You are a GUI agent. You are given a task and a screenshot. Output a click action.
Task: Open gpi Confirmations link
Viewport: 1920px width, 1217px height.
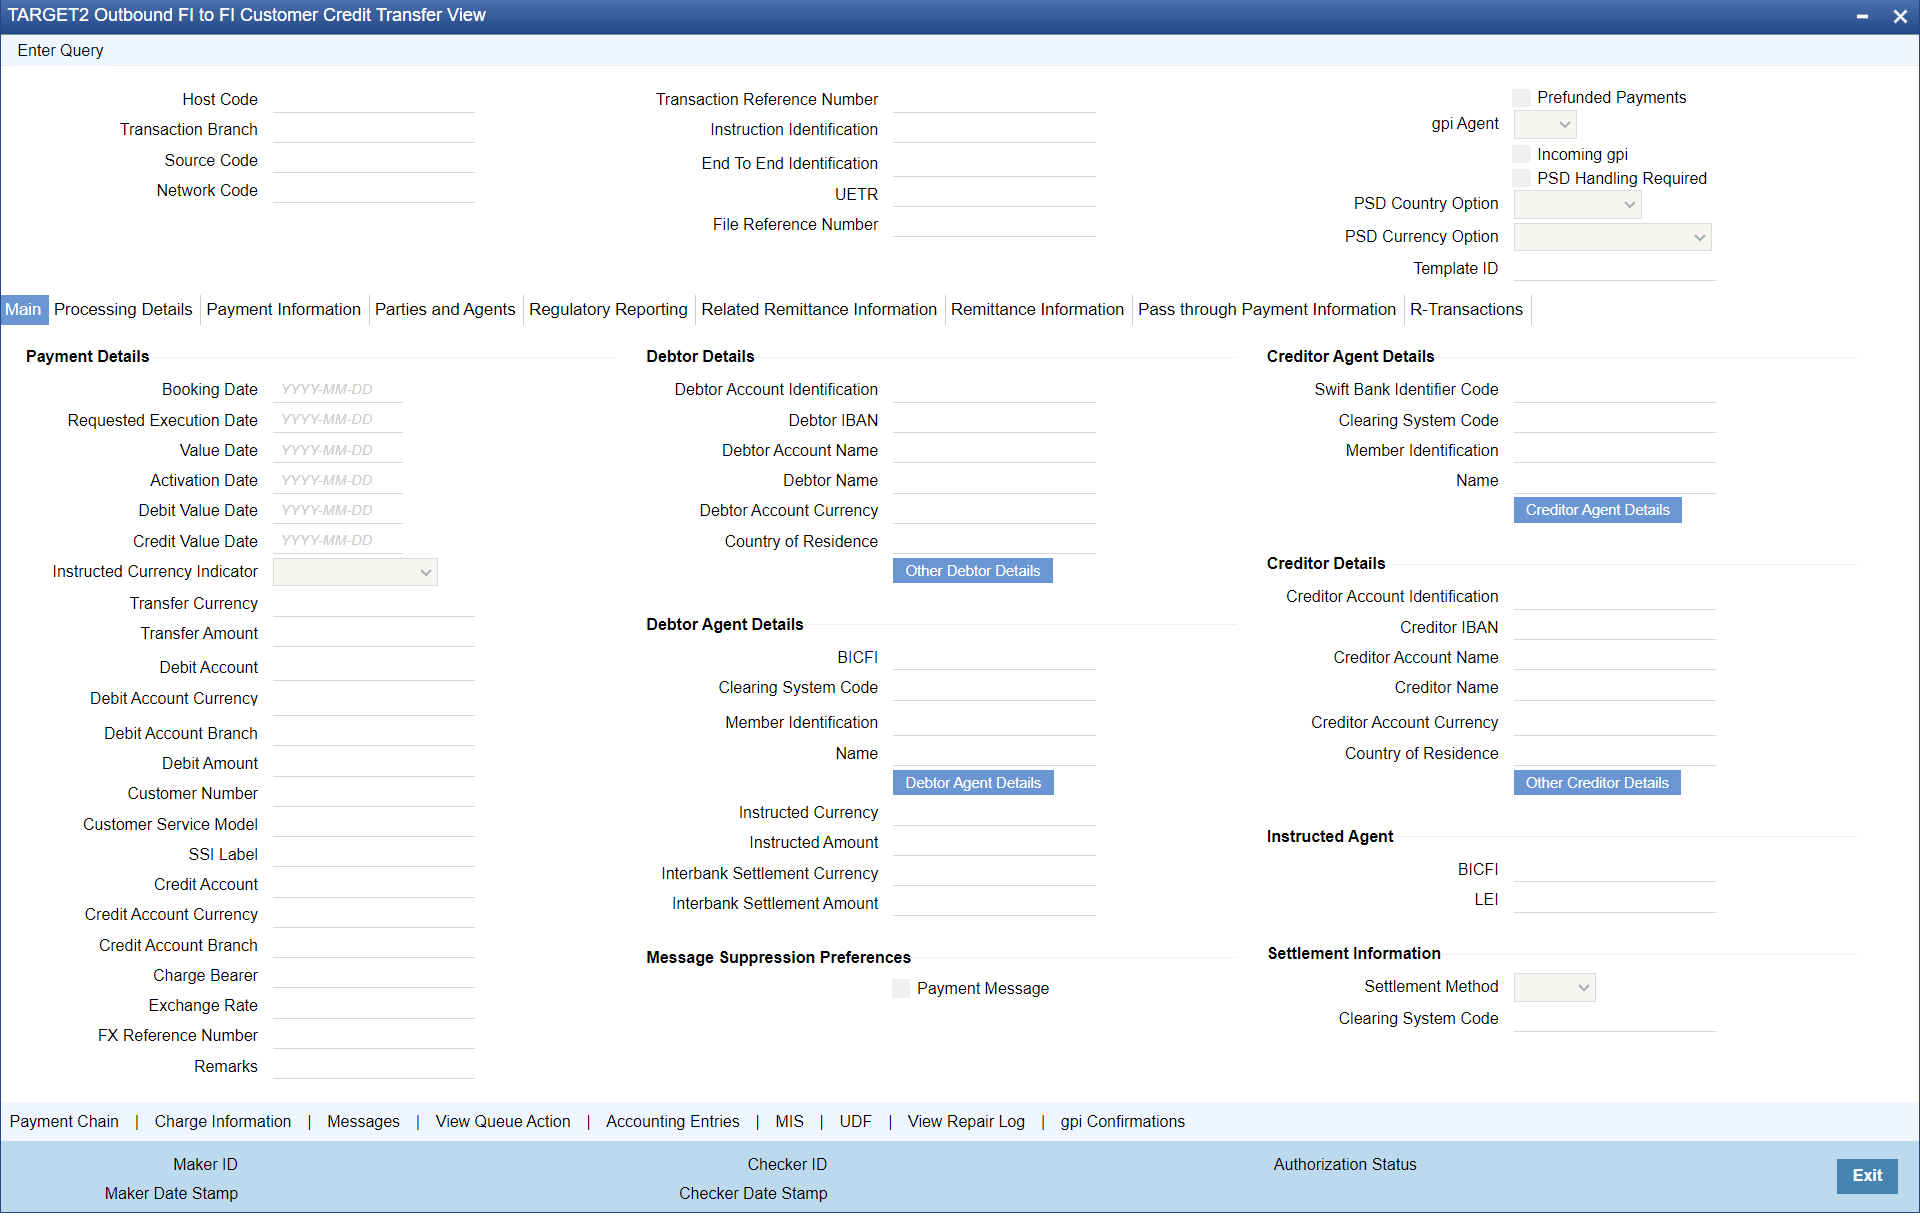[1123, 1122]
